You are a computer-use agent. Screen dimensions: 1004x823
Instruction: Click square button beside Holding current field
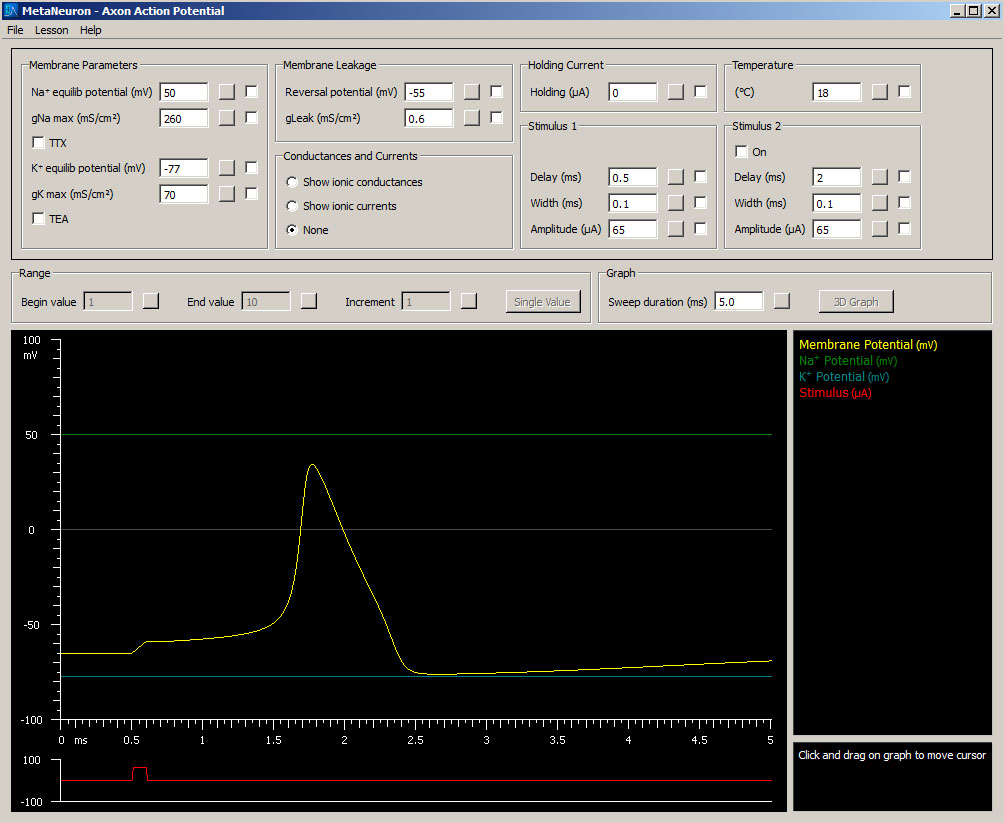(x=676, y=92)
